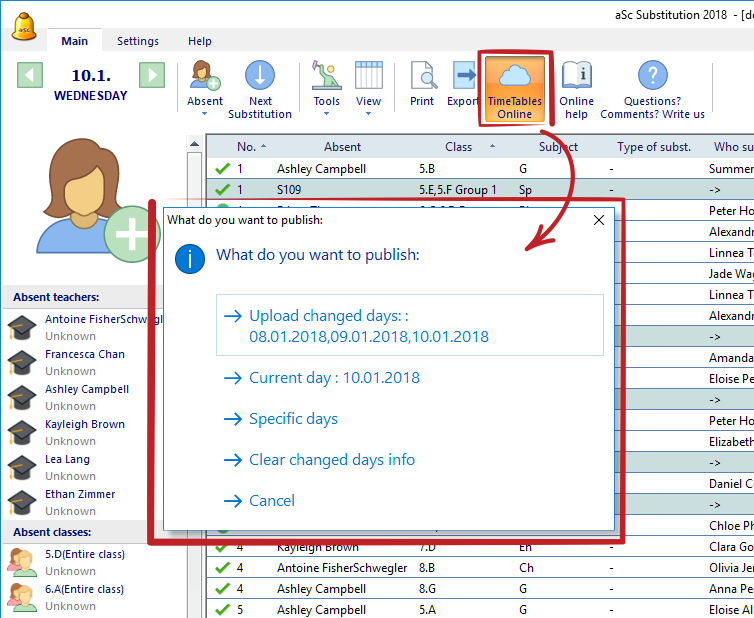Select absent teacher Ashley Campbell in sidebar
The height and width of the screenshot is (618, 754).
pyautogui.click(x=87, y=389)
